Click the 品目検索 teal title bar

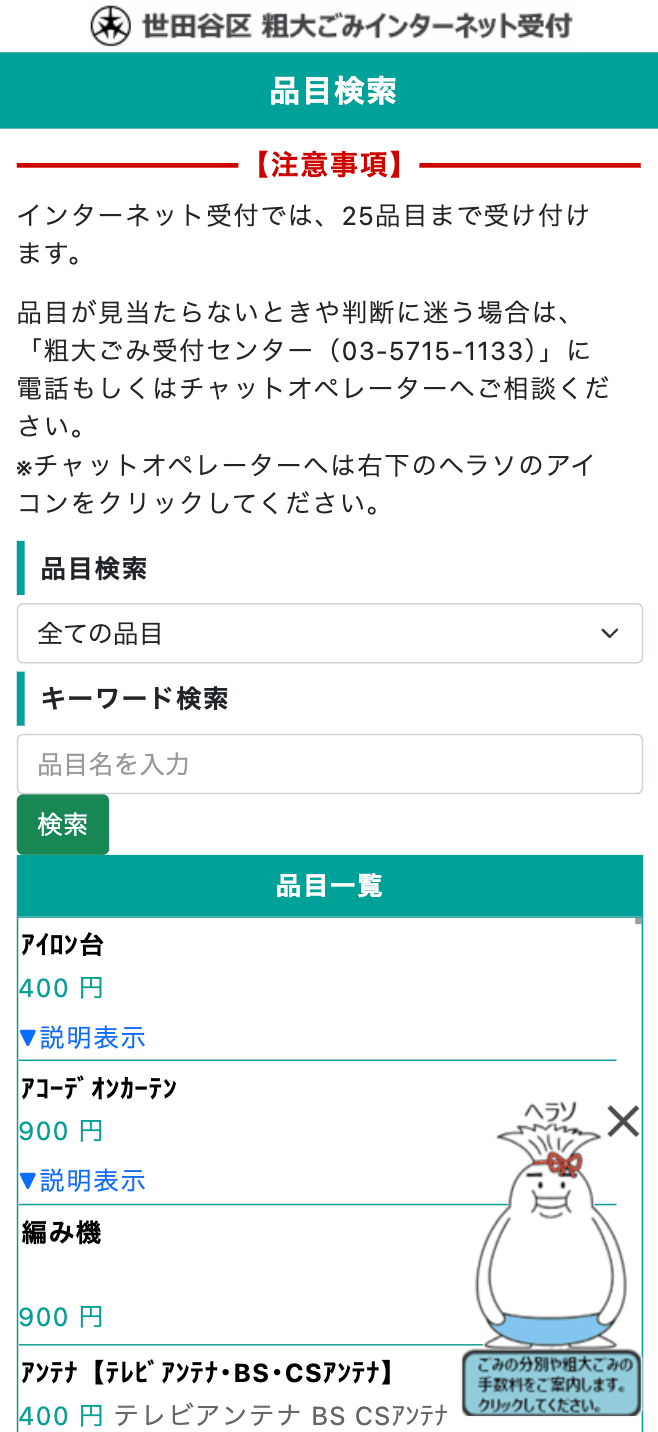[x=329, y=91]
